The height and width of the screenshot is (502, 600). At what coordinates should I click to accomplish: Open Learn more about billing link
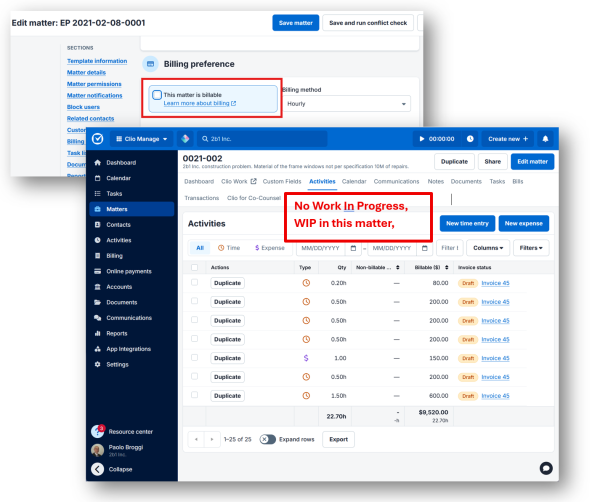coord(200,103)
